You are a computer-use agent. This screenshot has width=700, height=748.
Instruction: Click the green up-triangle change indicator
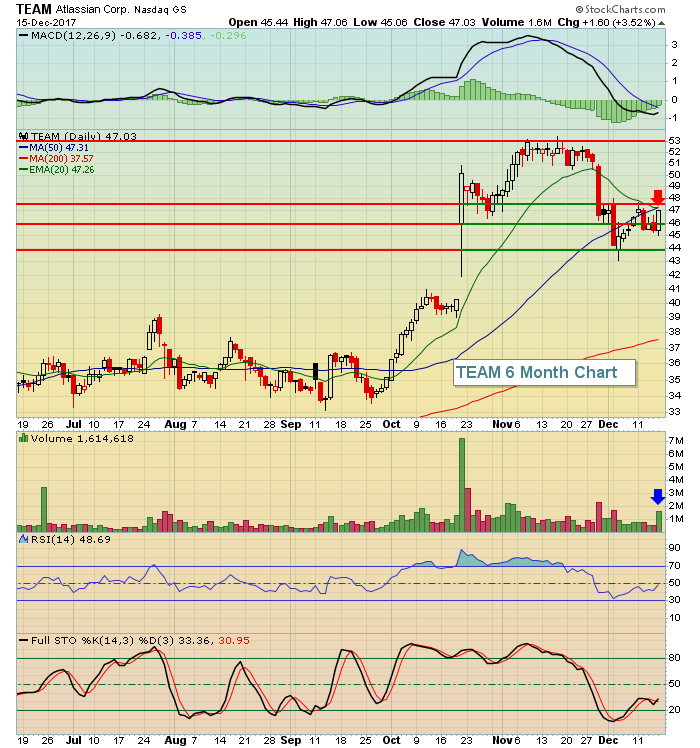tap(661, 23)
